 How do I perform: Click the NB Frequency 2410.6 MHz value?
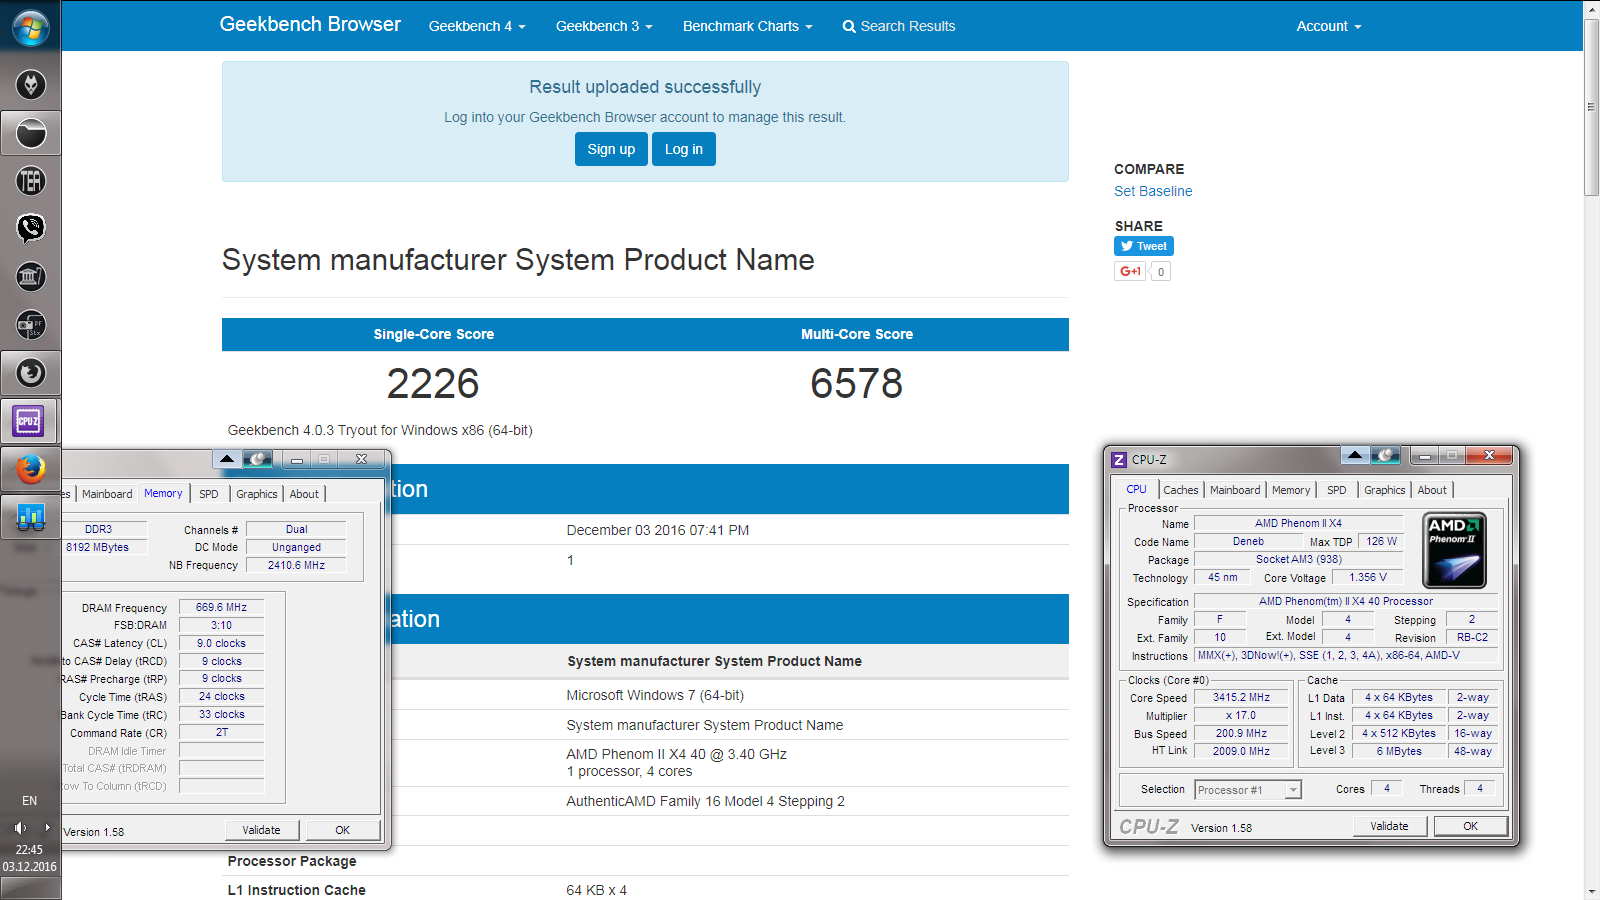296,565
